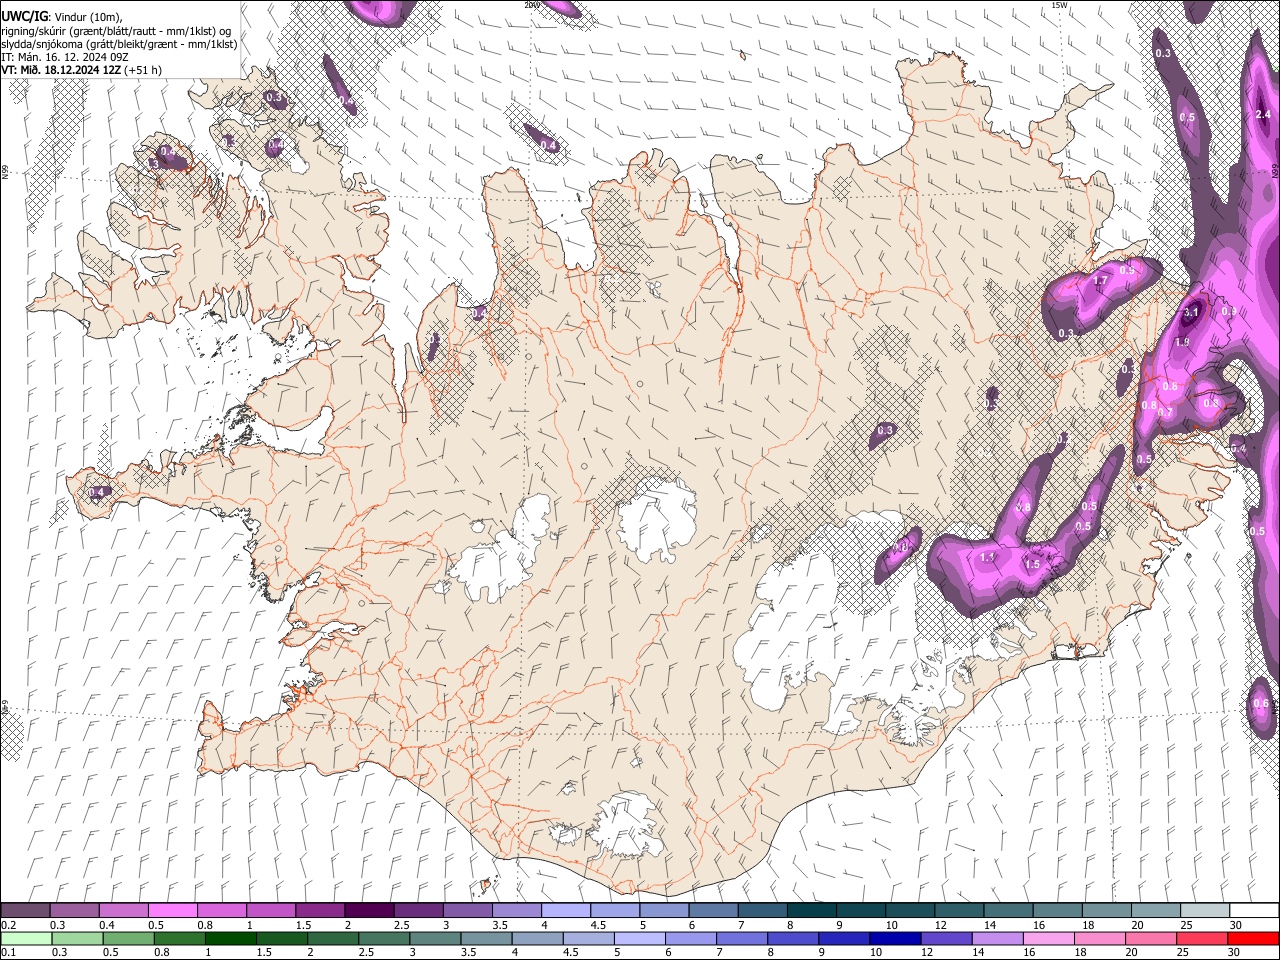Select the bright pink snow swatch between 0.5 and 0.8
Screen dimensions: 1280x960
click(173, 910)
